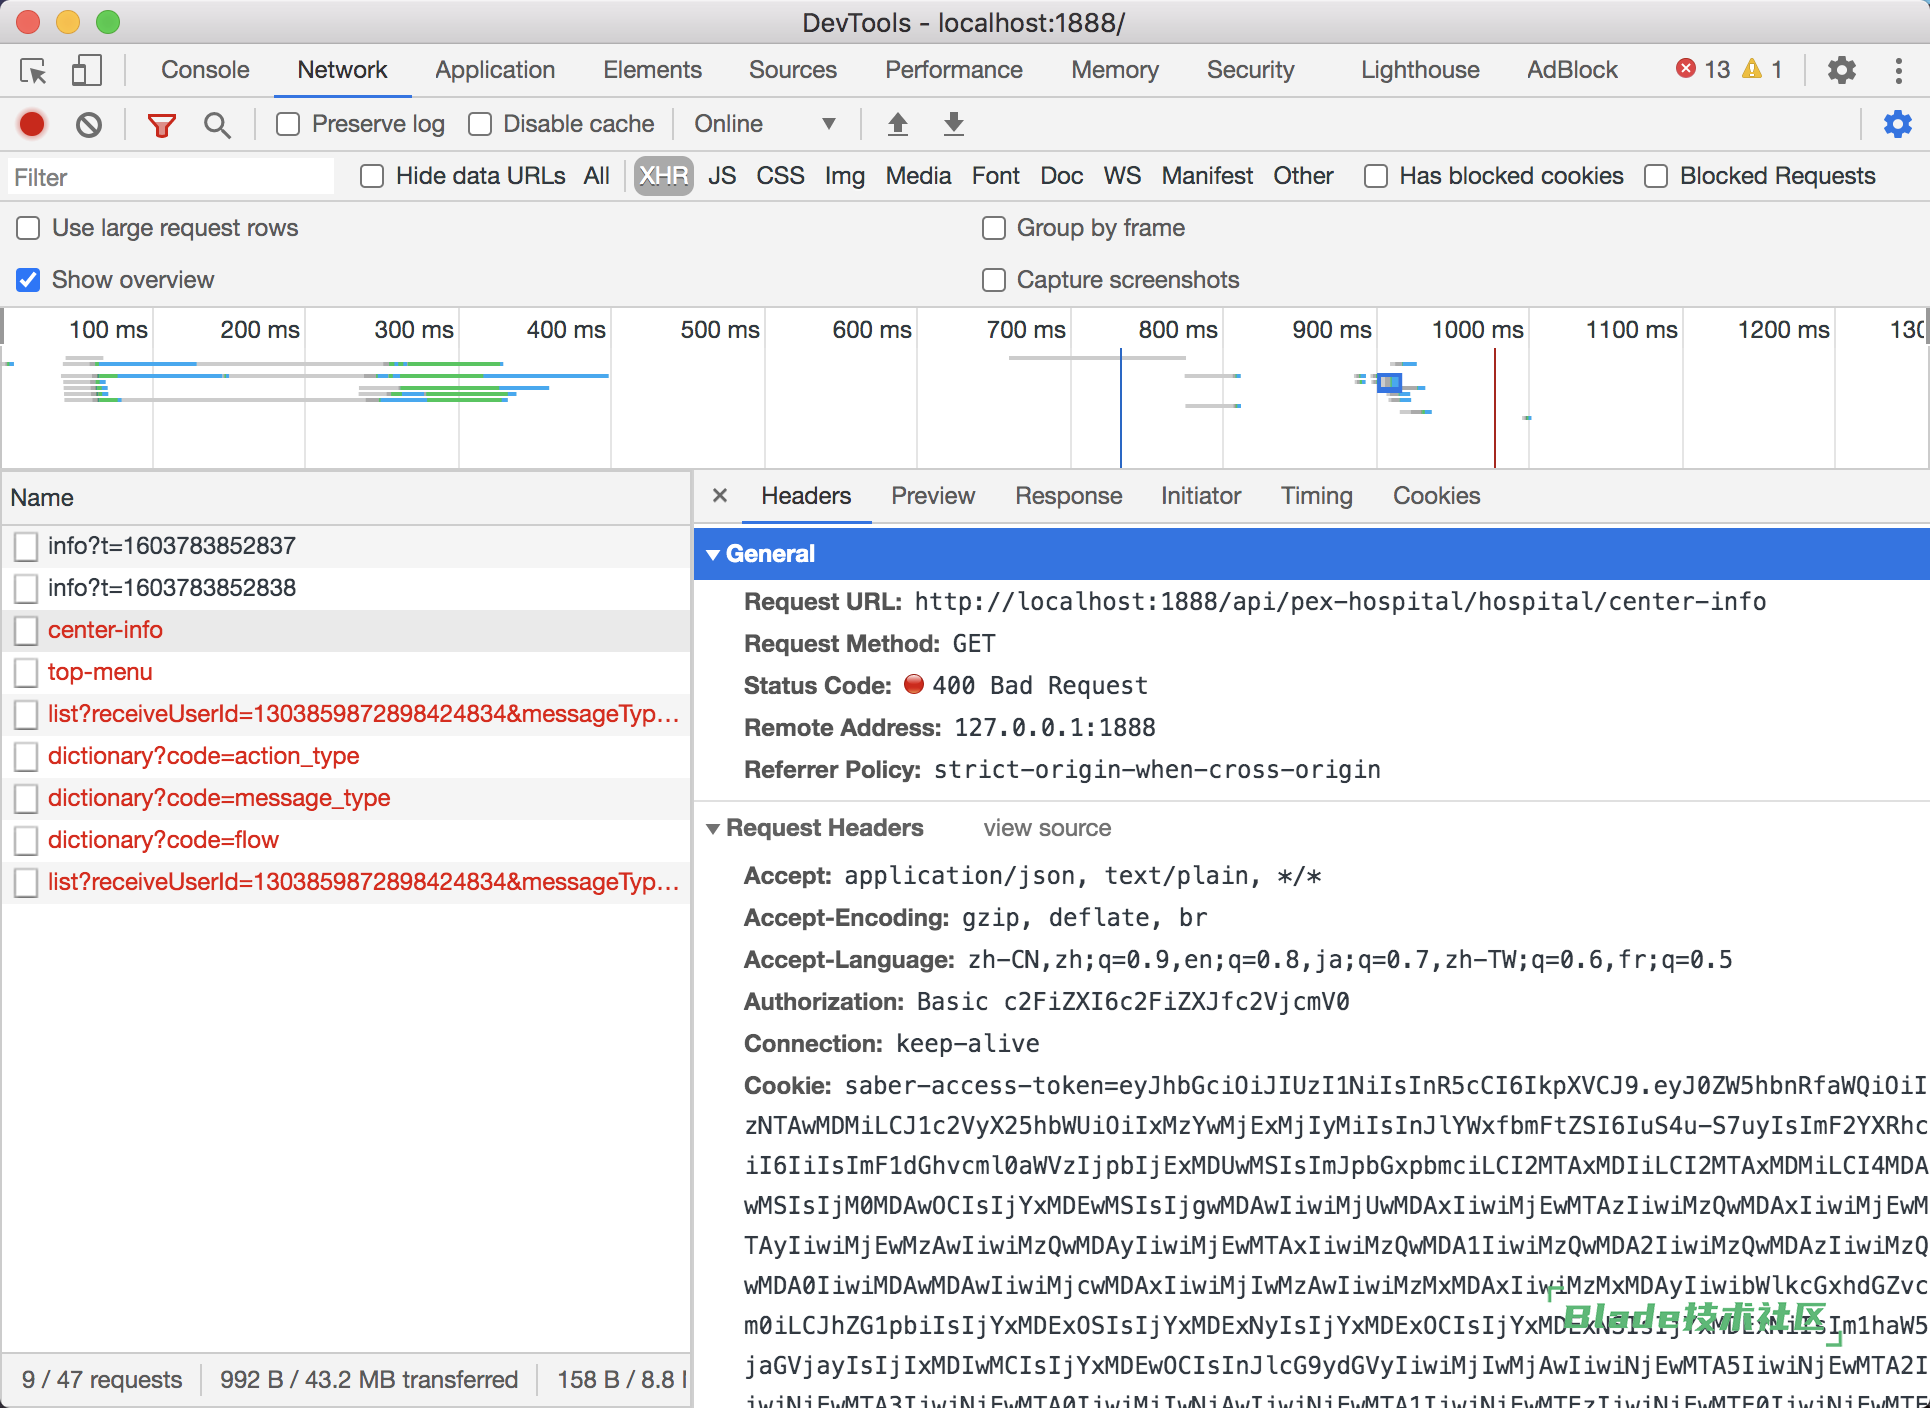Stop recording with the red record button
This screenshot has width=1930, height=1408.
(32, 124)
